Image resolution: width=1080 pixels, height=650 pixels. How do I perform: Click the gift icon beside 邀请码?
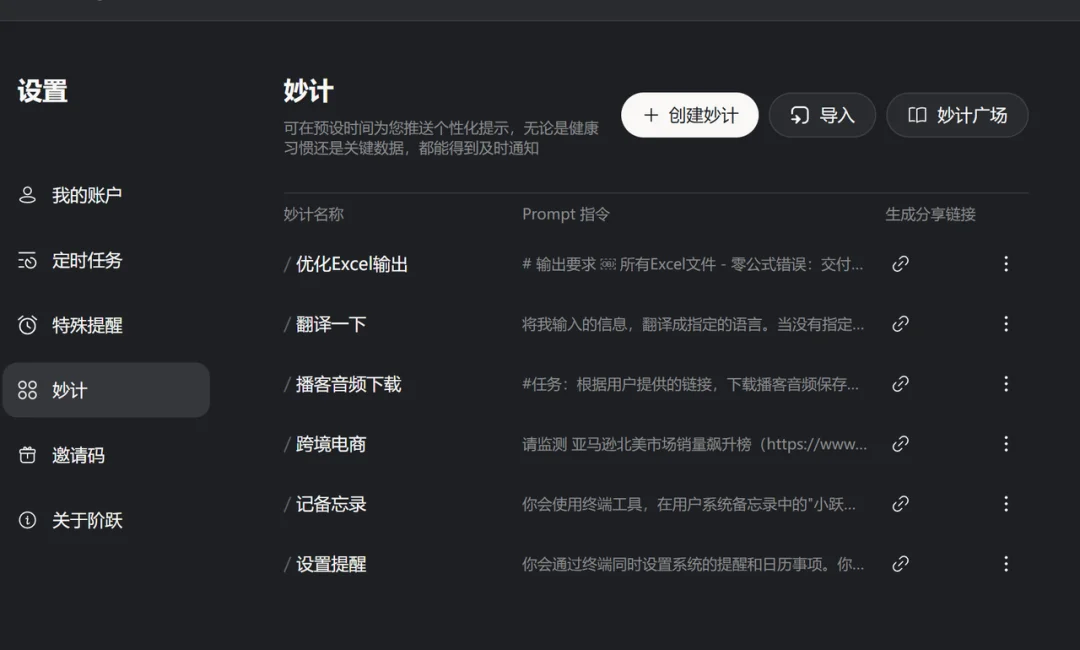[x=25, y=455]
